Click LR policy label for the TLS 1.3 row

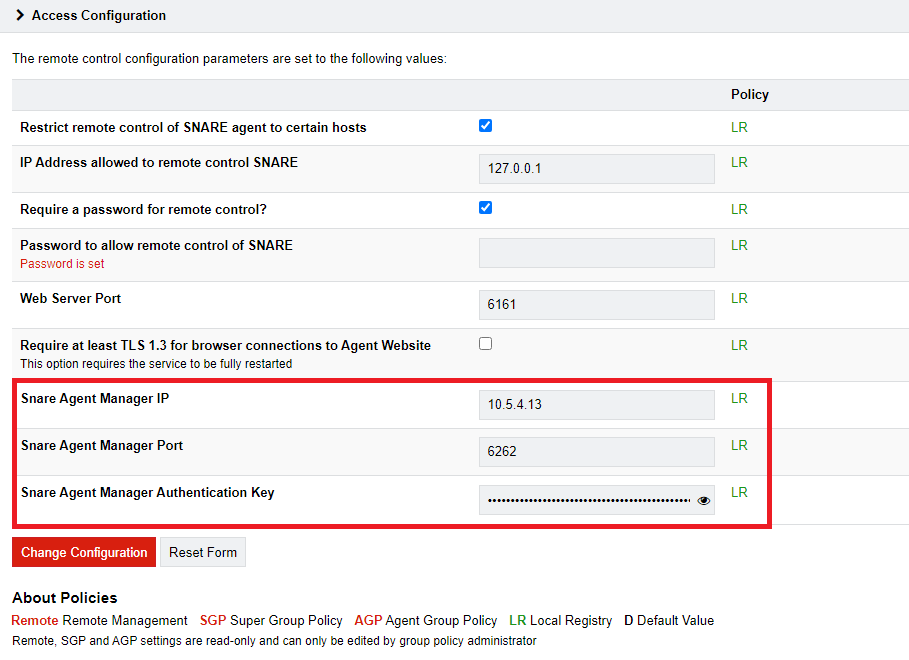[739, 345]
